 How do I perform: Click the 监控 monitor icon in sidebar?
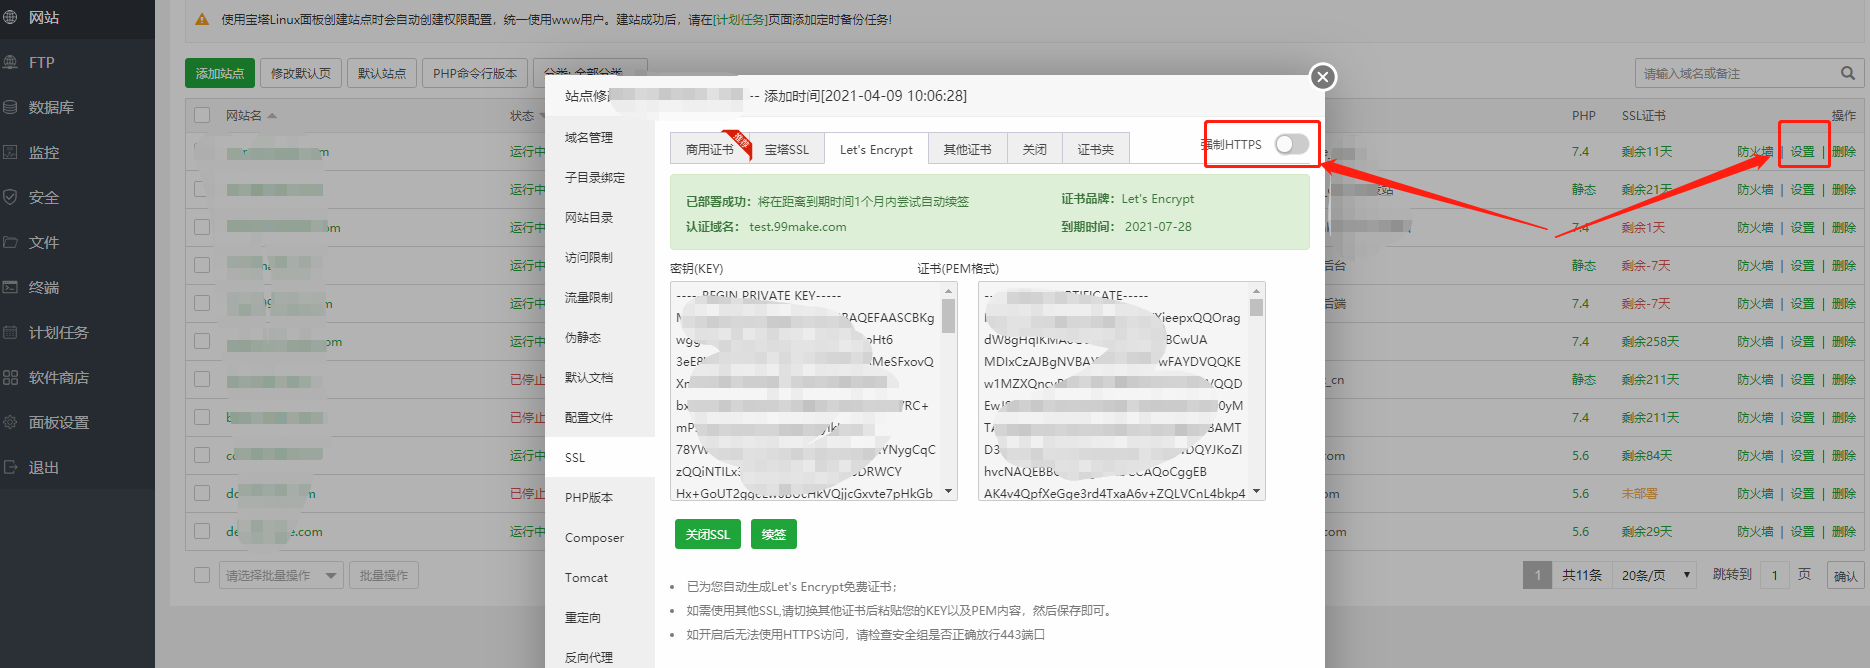pos(11,152)
